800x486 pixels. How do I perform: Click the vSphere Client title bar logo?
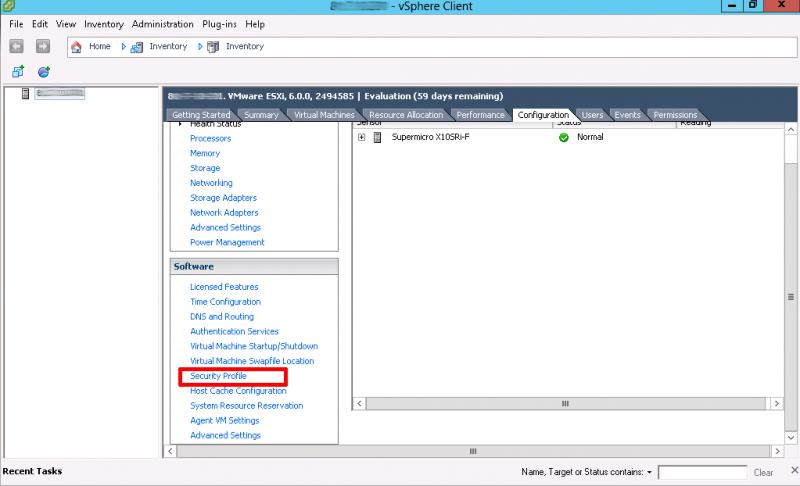coord(8,6)
